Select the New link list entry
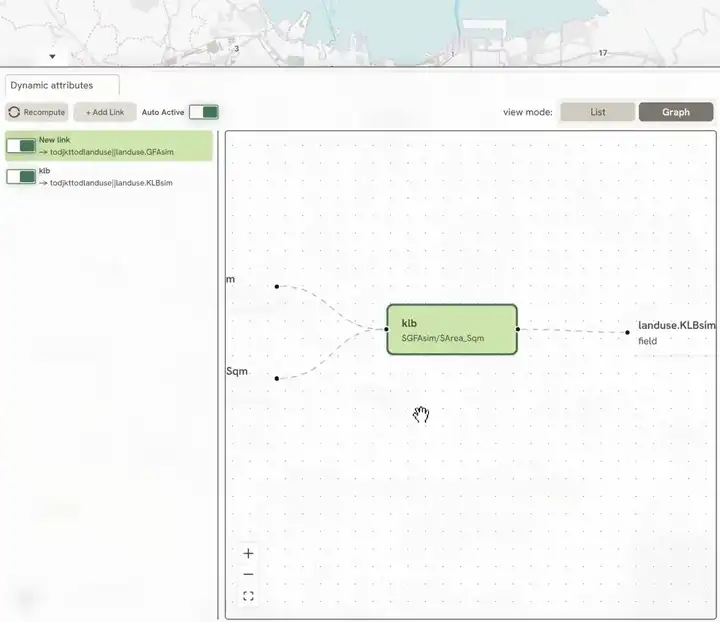The image size is (720, 622). pos(109,146)
